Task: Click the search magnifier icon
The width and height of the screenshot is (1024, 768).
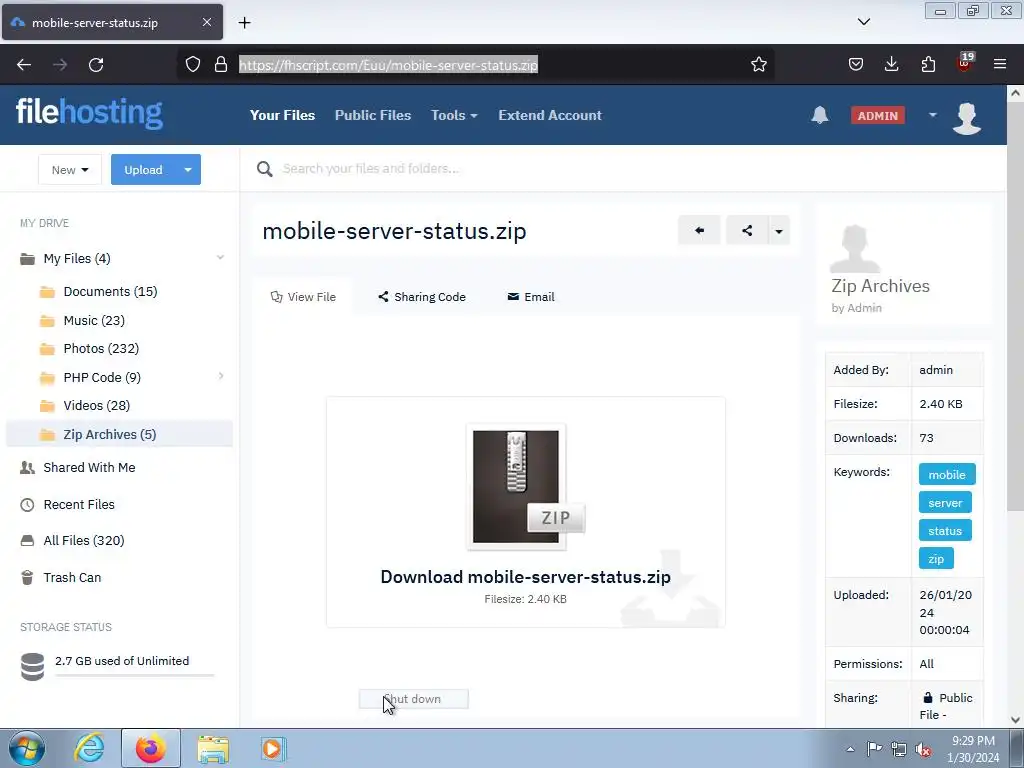Action: [x=264, y=169]
